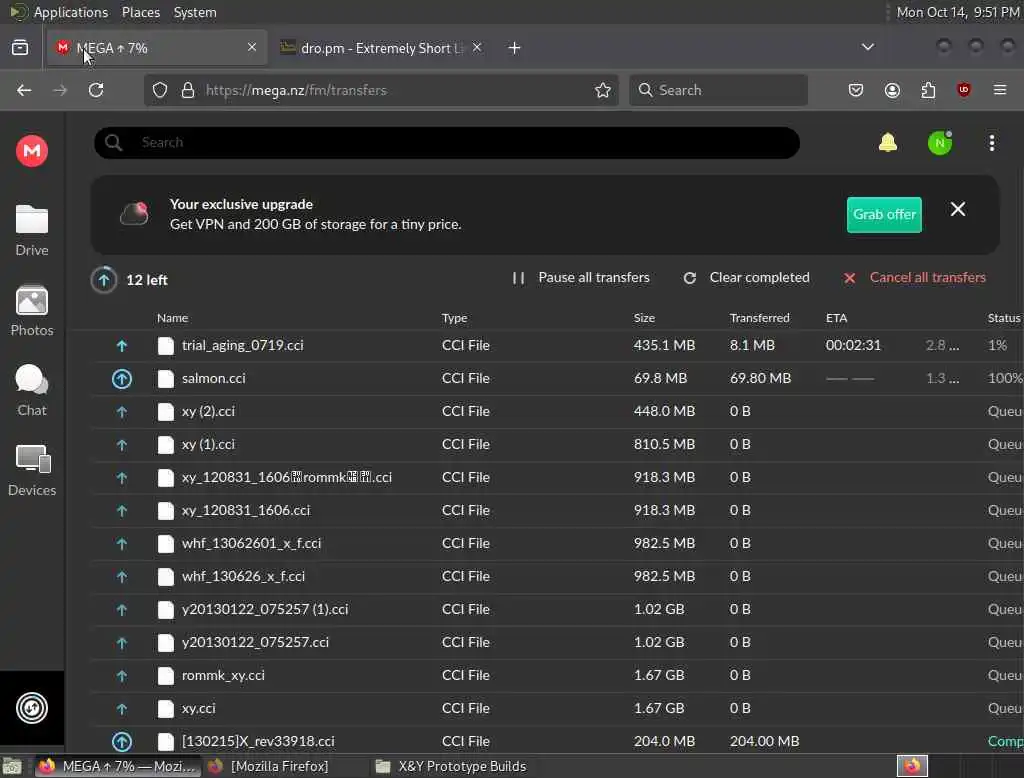Select xy_120831_1606.cci transfer row
Screen dimensions: 1024x778
(x=556, y=510)
